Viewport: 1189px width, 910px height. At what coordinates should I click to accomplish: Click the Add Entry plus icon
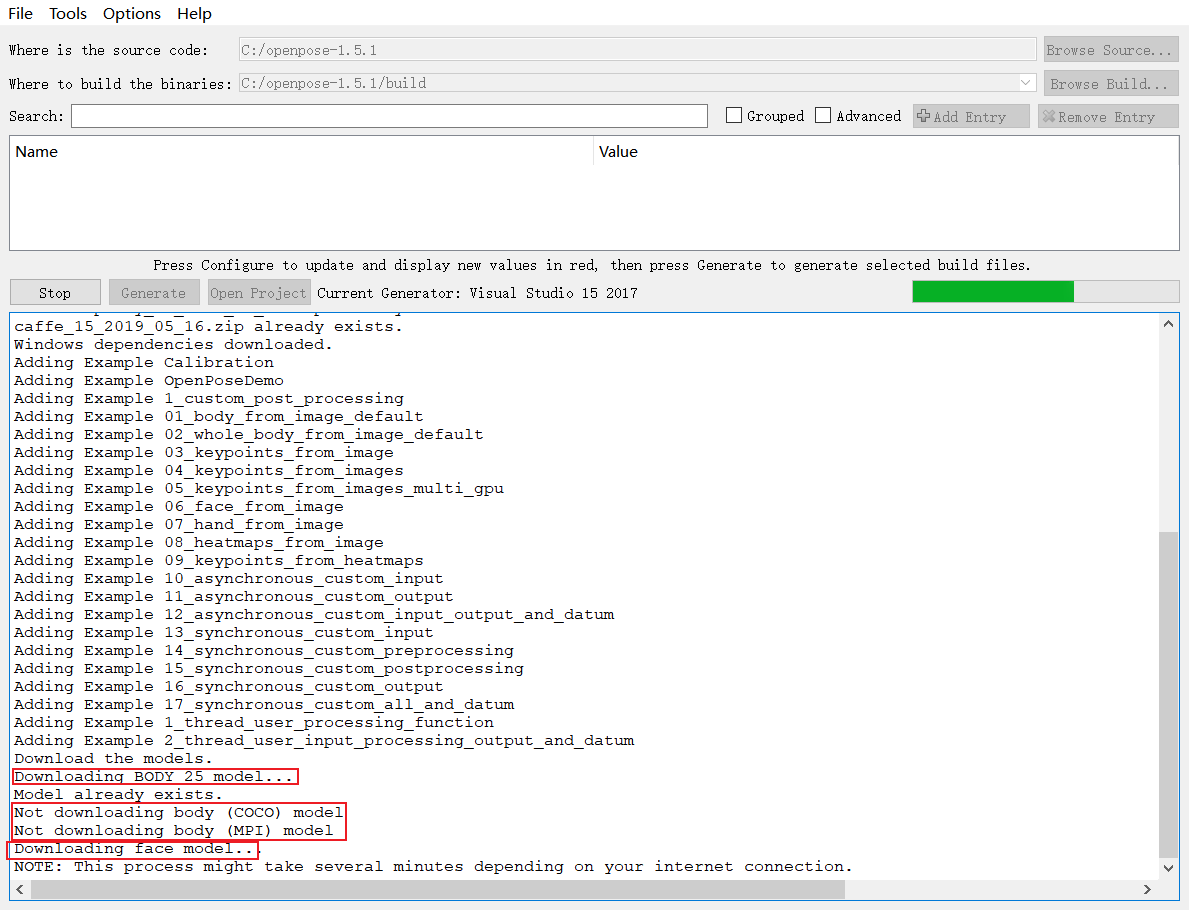click(x=924, y=116)
